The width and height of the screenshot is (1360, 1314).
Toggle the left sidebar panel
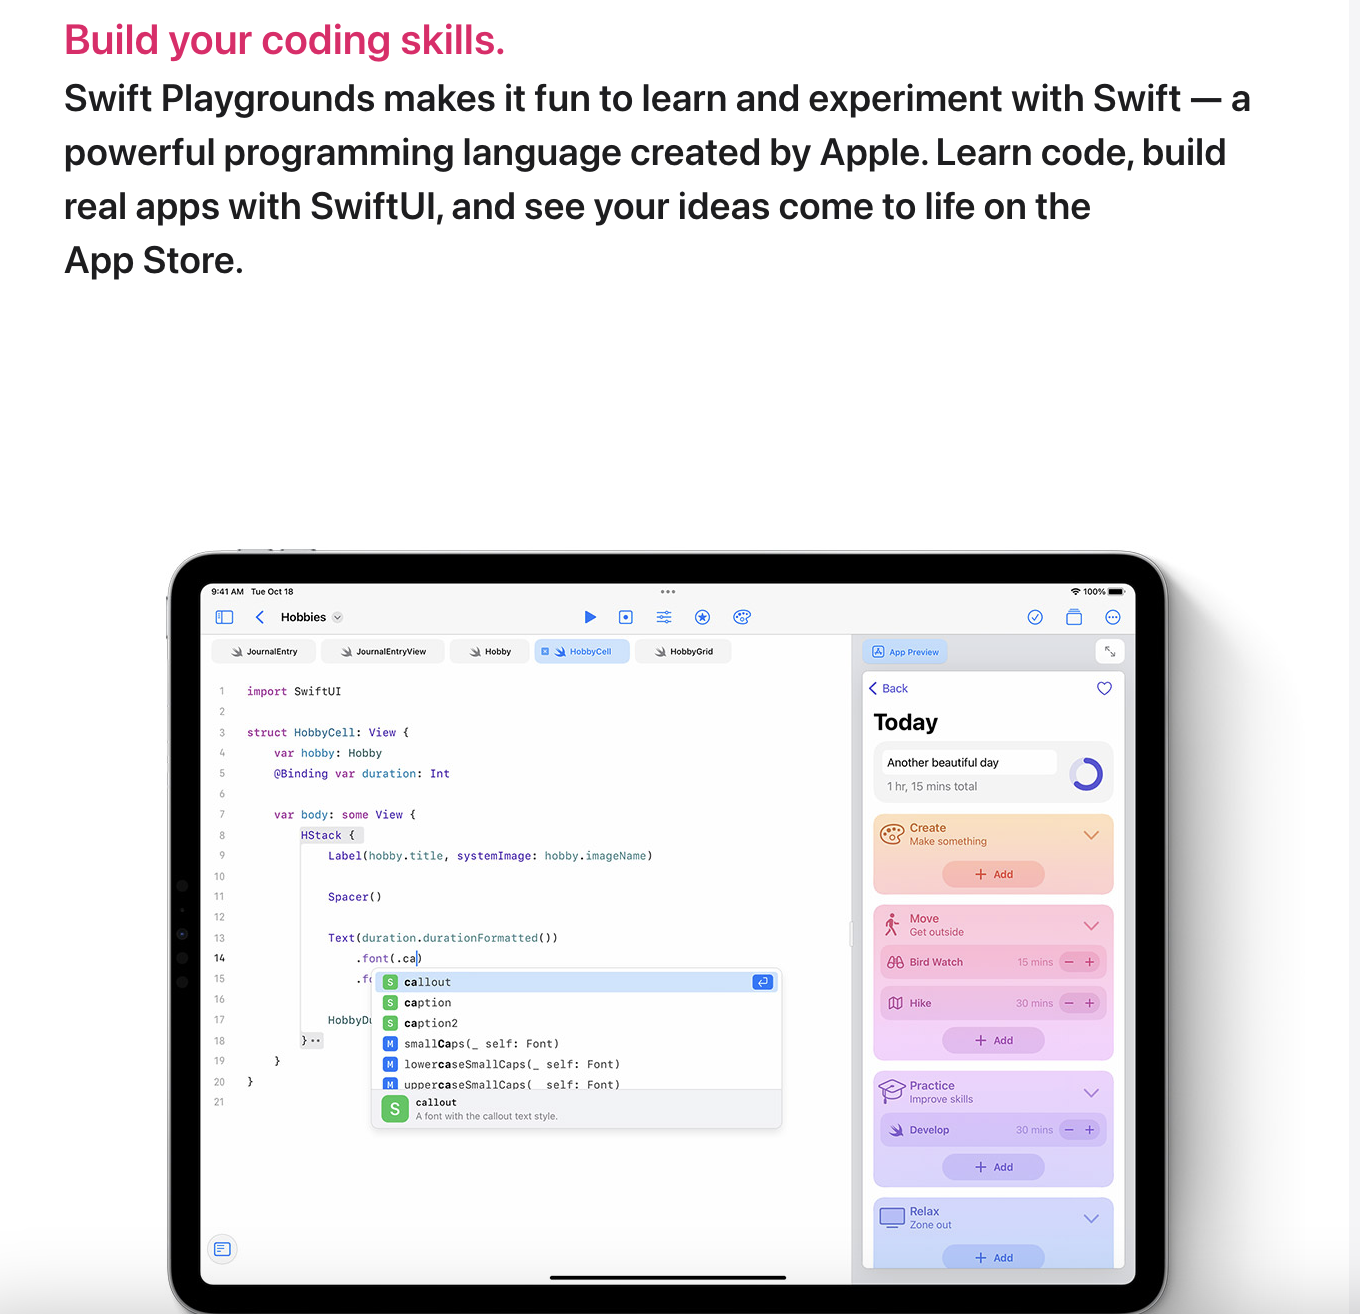pyautogui.click(x=224, y=617)
